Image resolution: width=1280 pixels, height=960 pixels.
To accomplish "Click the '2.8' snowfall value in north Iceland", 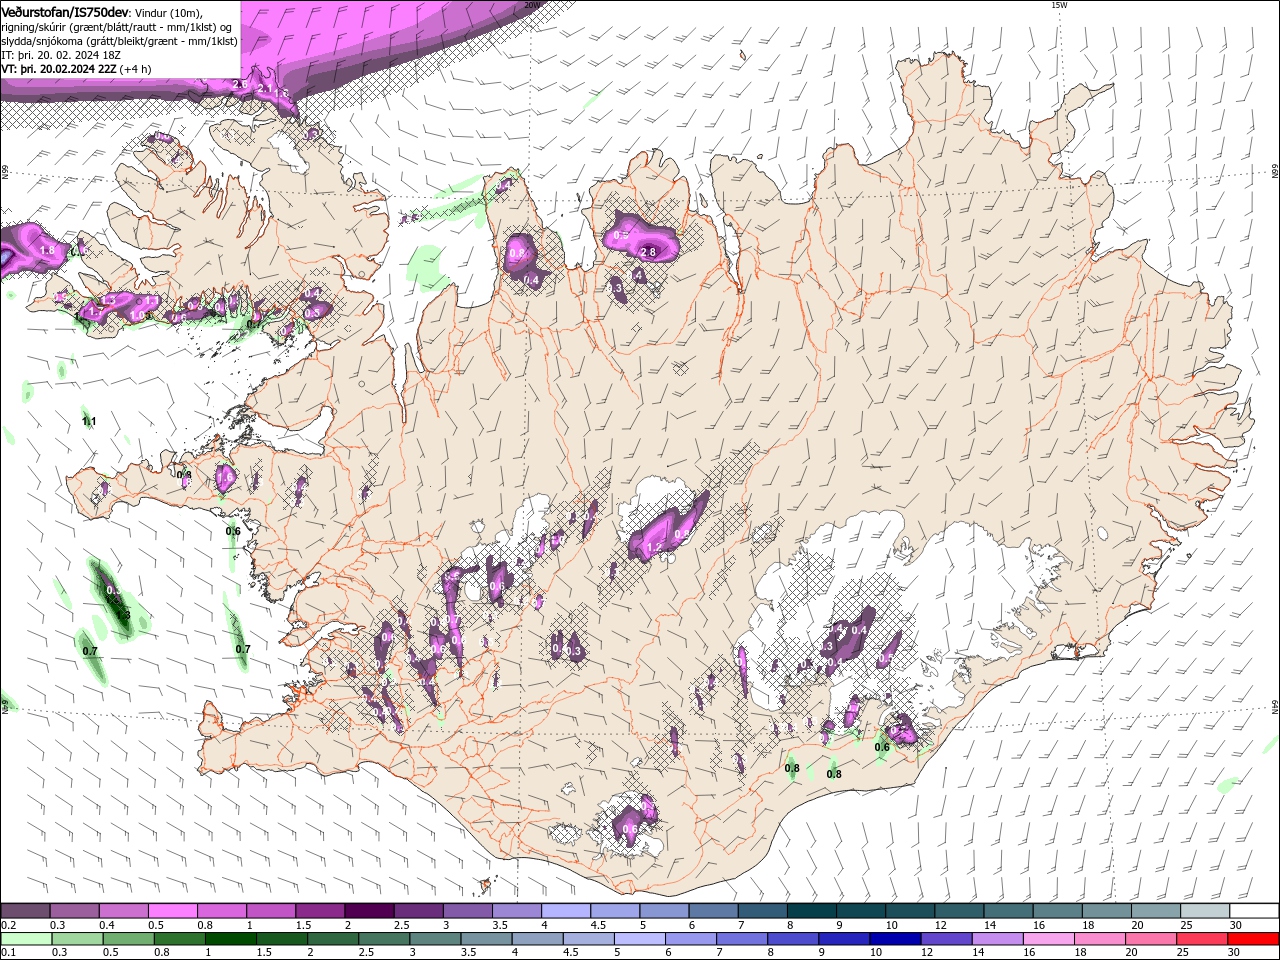I will 648,252.
